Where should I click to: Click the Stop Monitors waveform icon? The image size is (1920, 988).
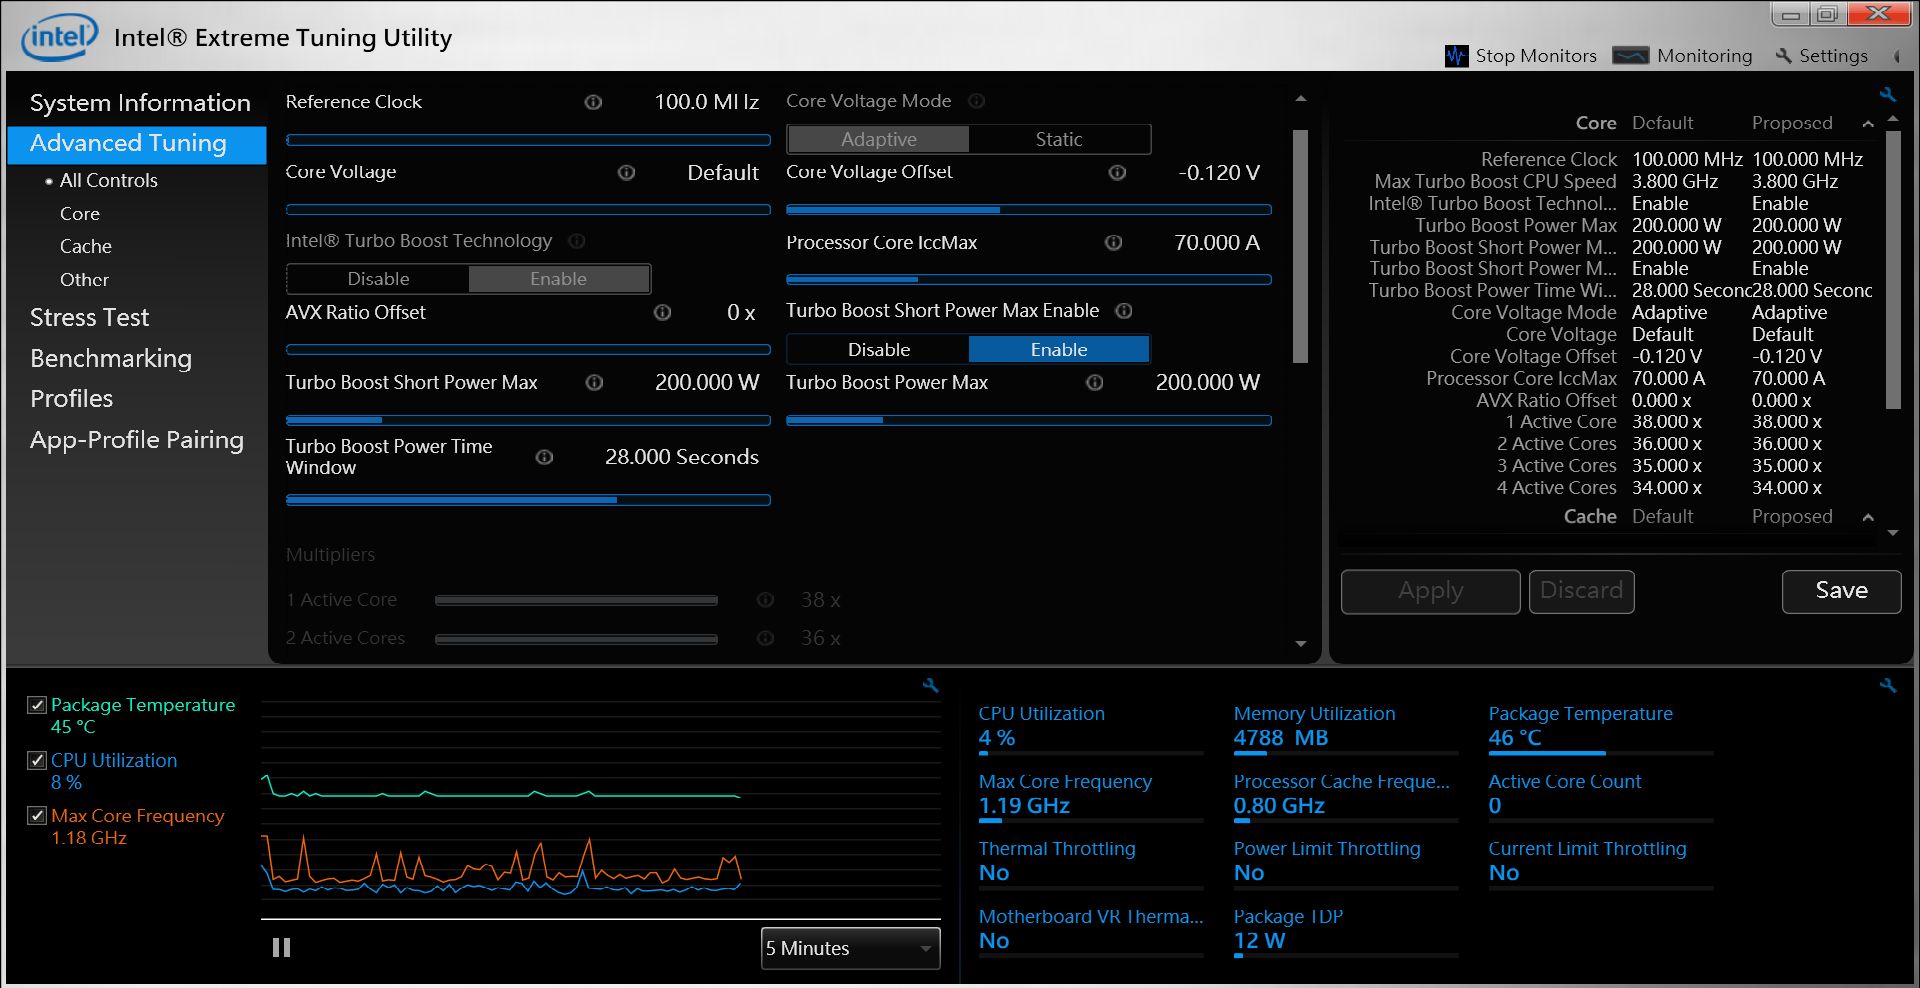[x=1456, y=56]
